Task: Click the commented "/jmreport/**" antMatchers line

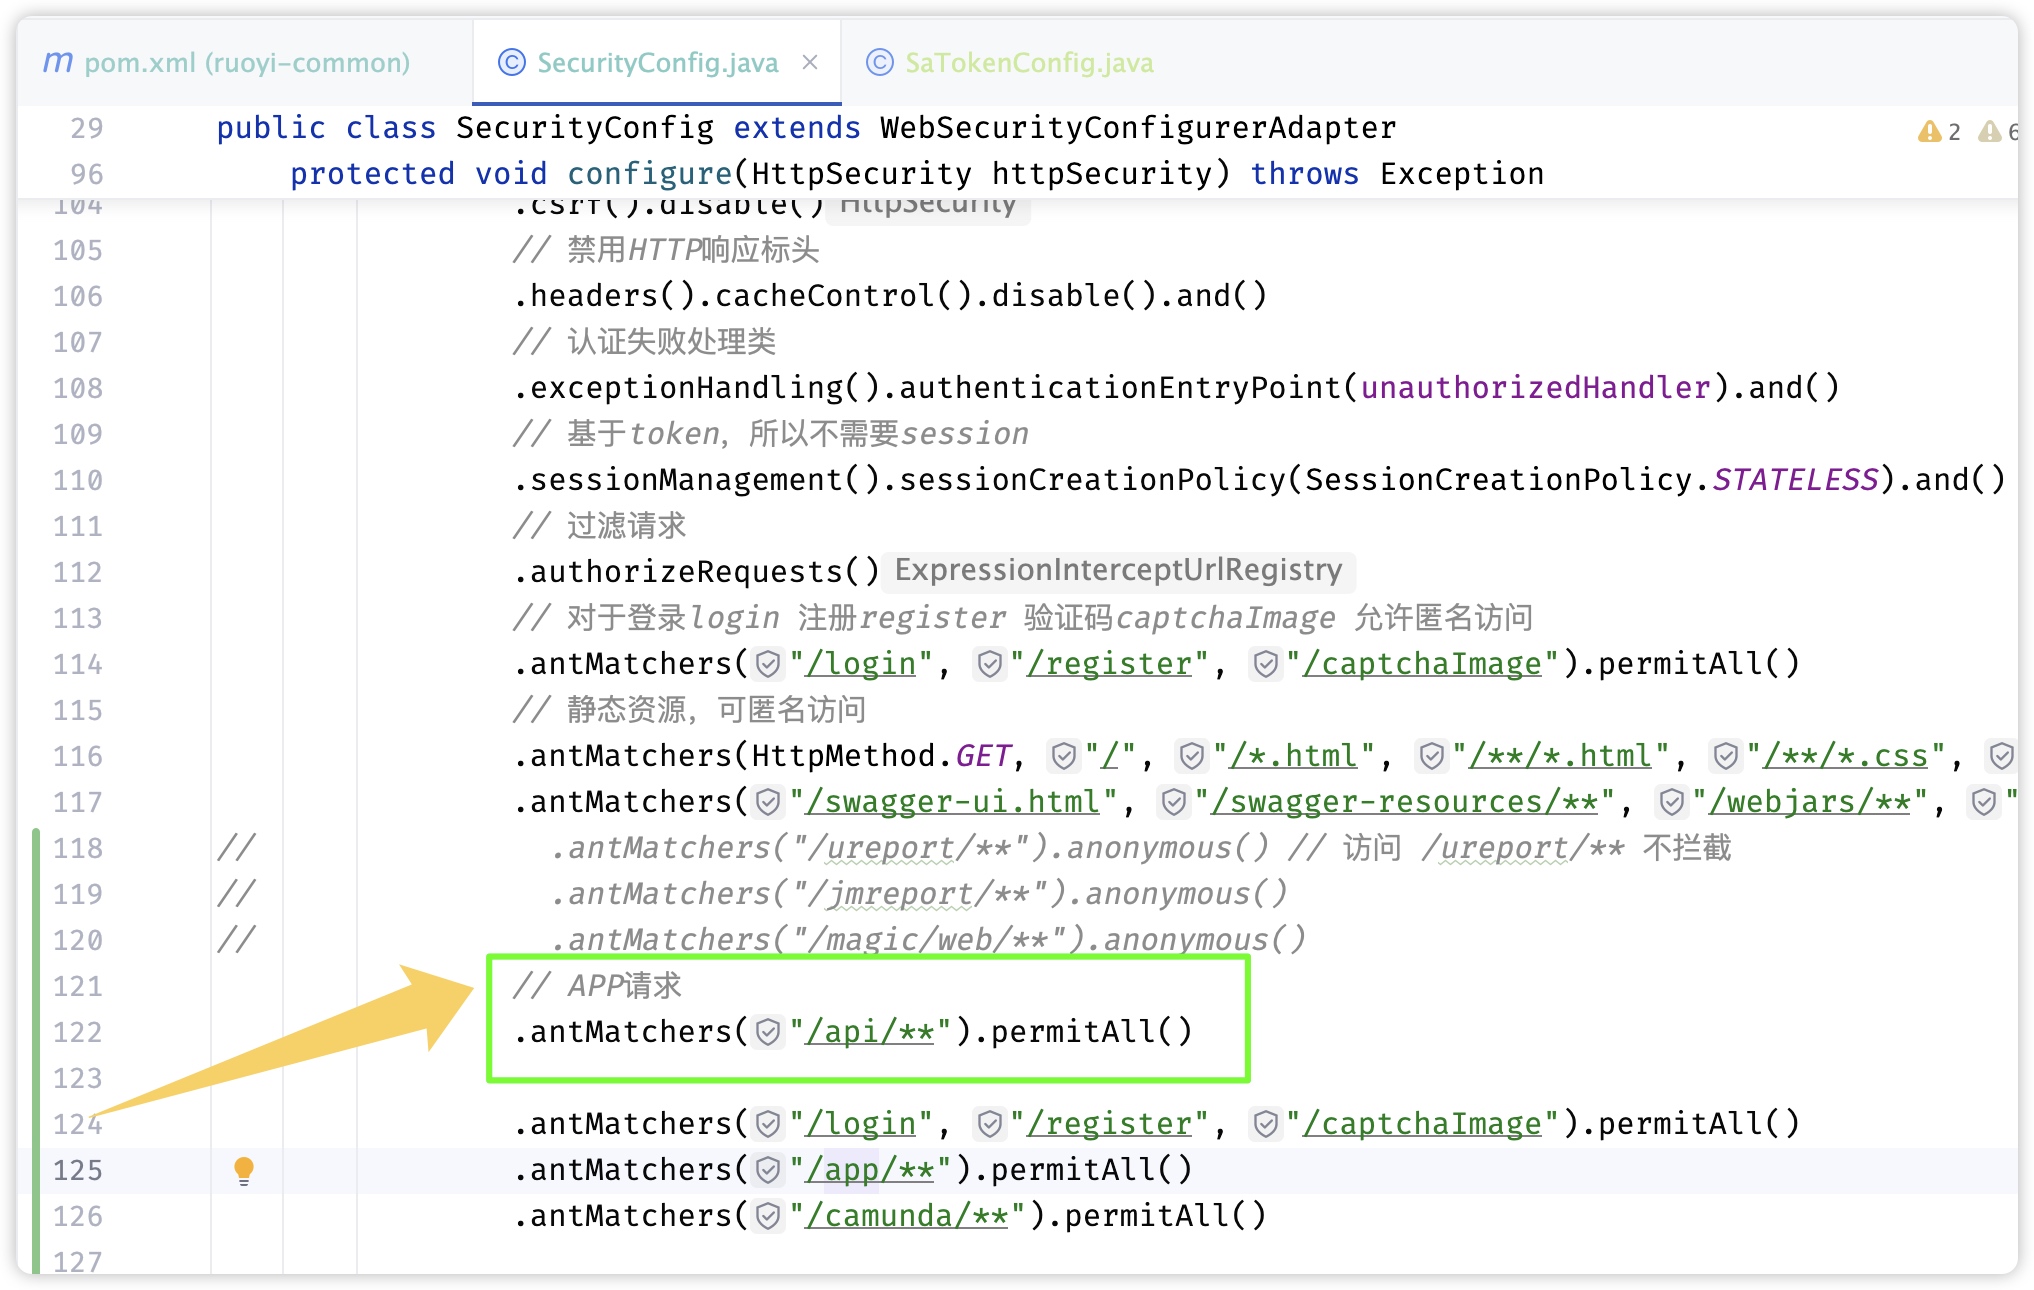Action: point(918,894)
